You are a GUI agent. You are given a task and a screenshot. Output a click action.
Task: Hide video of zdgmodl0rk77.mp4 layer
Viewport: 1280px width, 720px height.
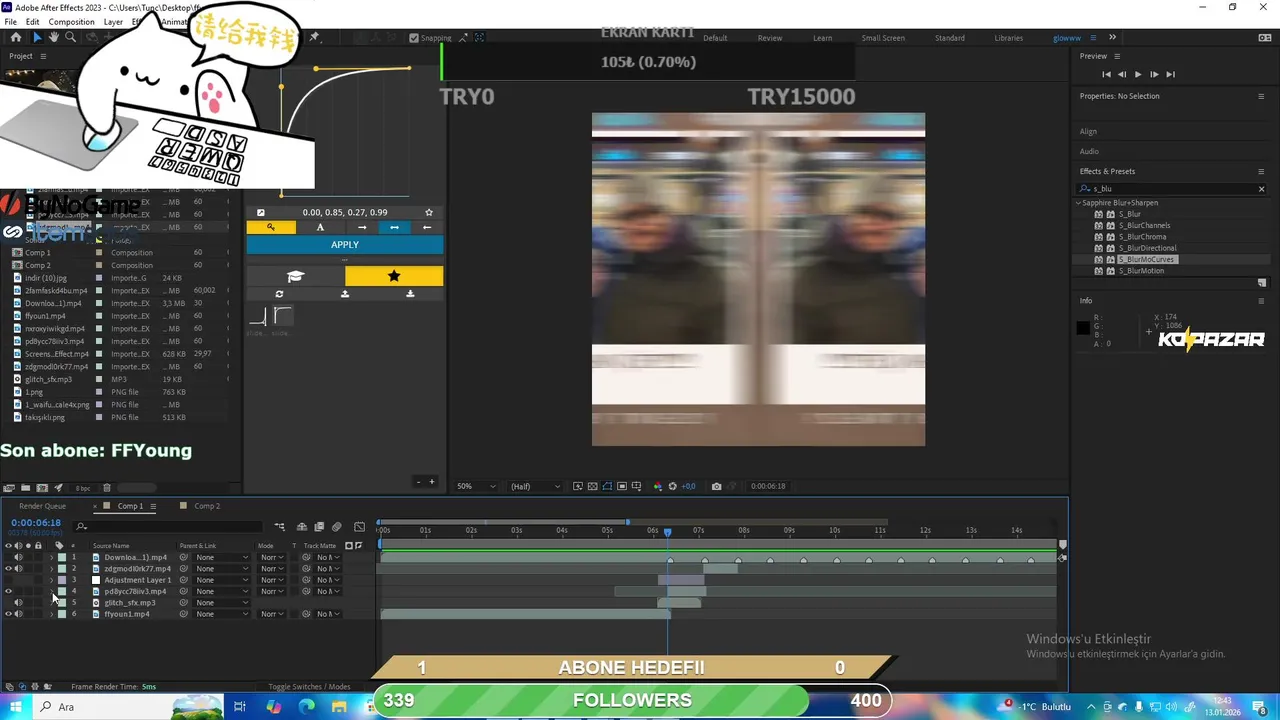coord(8,569)
